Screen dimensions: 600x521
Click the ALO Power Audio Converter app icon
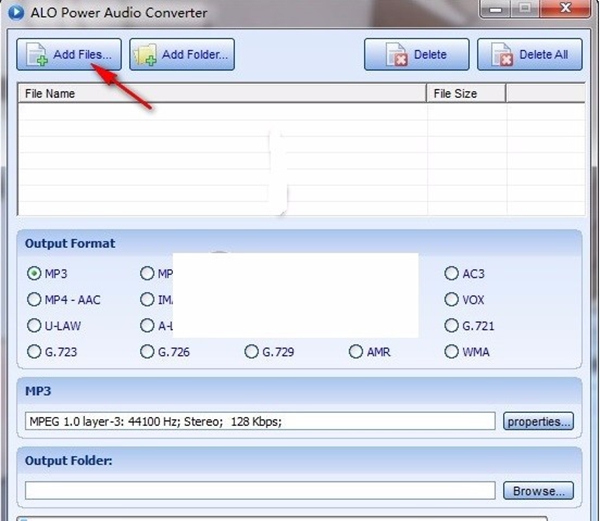pyautogui.click(x=16, y=12)
